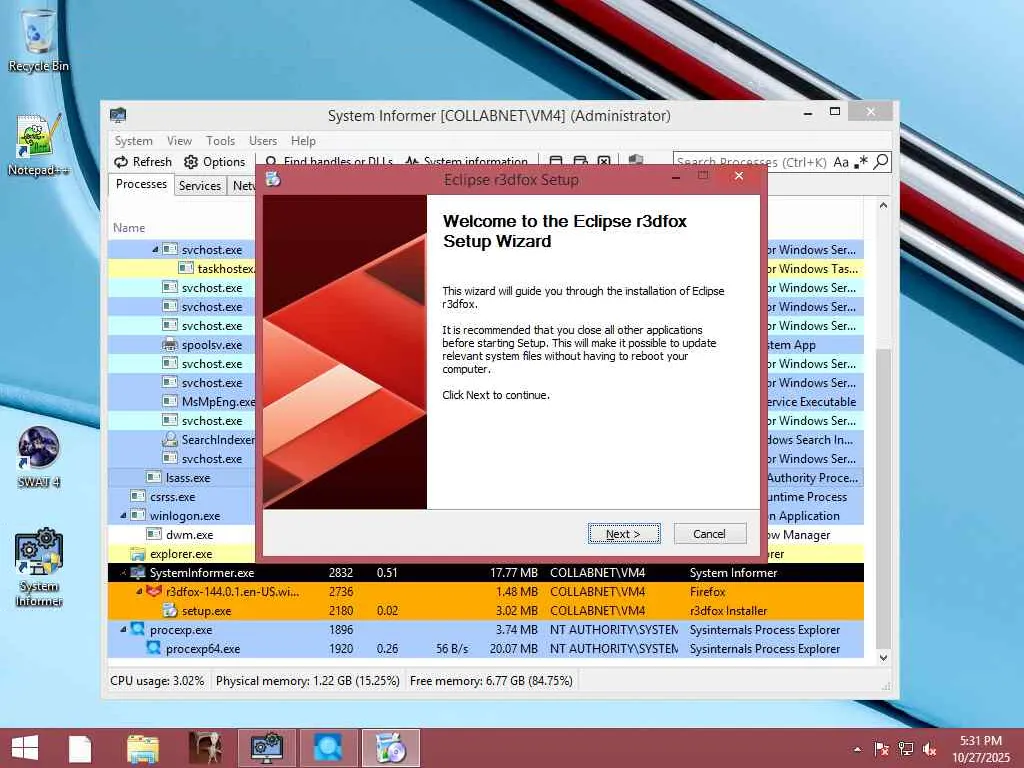Select the procexp64.exe process row
Image resolution: width=1024 pixels, height=768 pixels.
click(x=485, y=648)
